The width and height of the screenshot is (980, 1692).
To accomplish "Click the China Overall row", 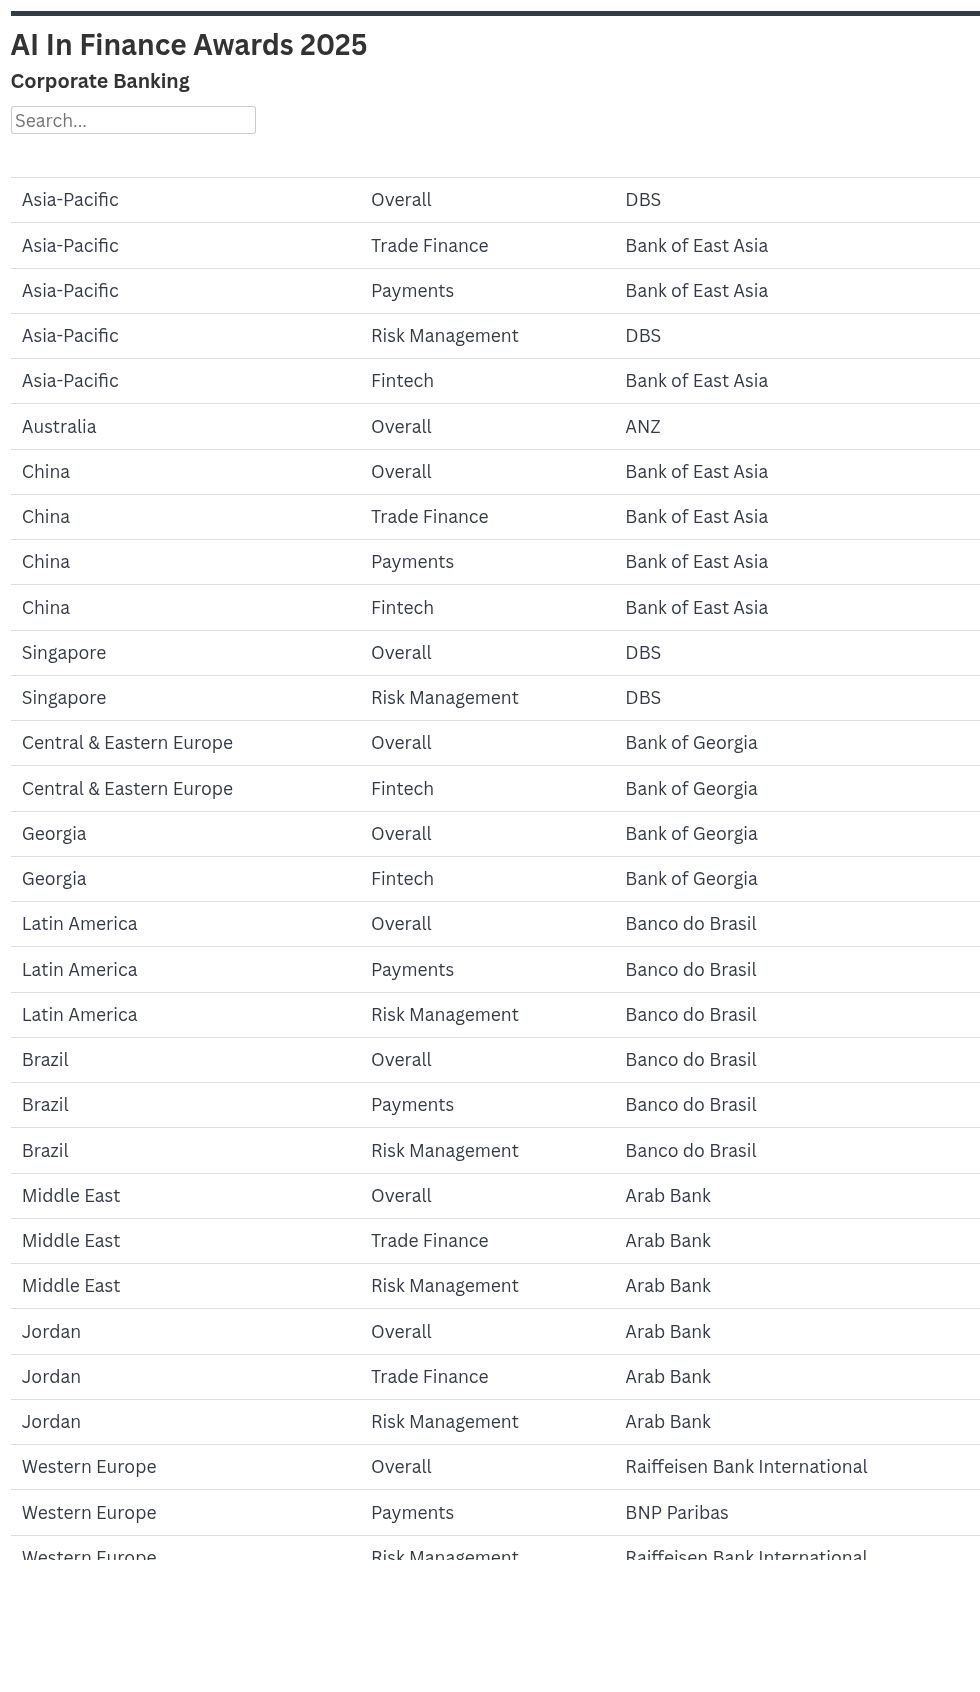I will (x=400, y=471).
